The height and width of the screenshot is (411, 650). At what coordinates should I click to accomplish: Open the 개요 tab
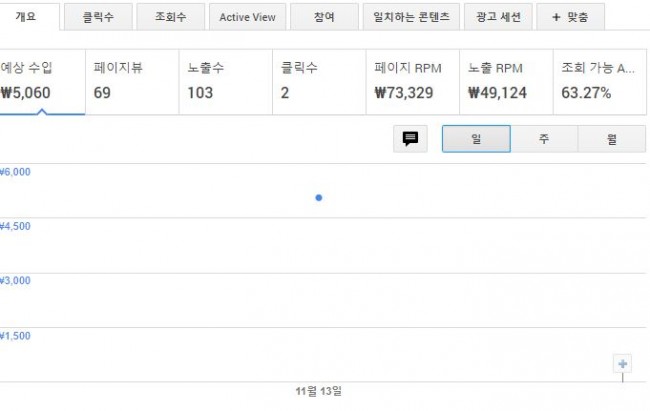click(x=26, y=16)
